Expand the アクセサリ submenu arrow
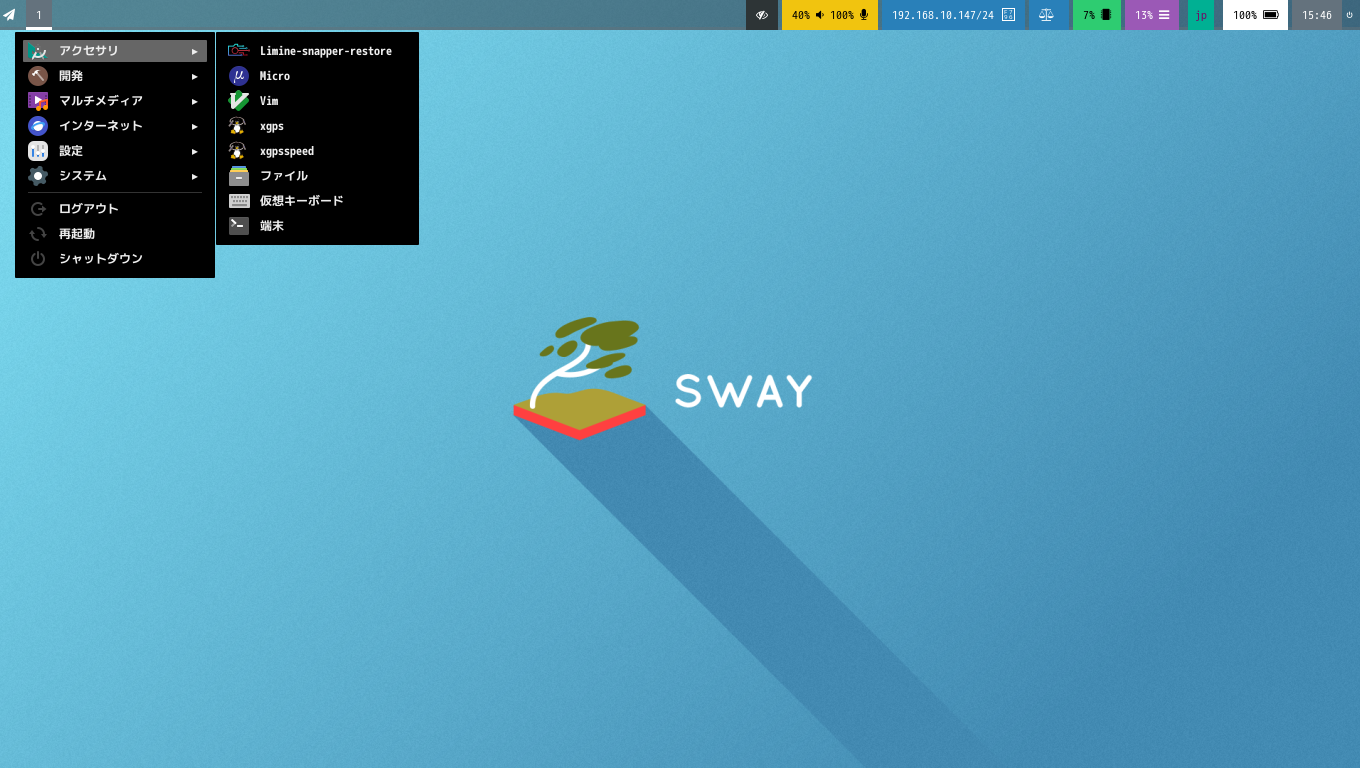This screenshot has height=768, width=1360. [x=195, y=51]
